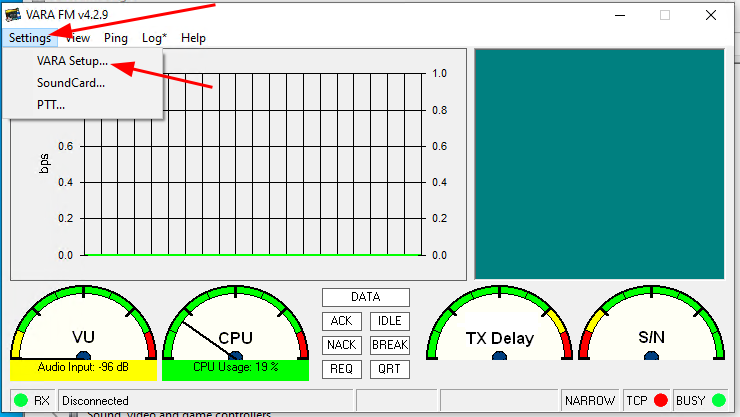Open the Ping menu
The image size is (740, 417).
[116, 38]
